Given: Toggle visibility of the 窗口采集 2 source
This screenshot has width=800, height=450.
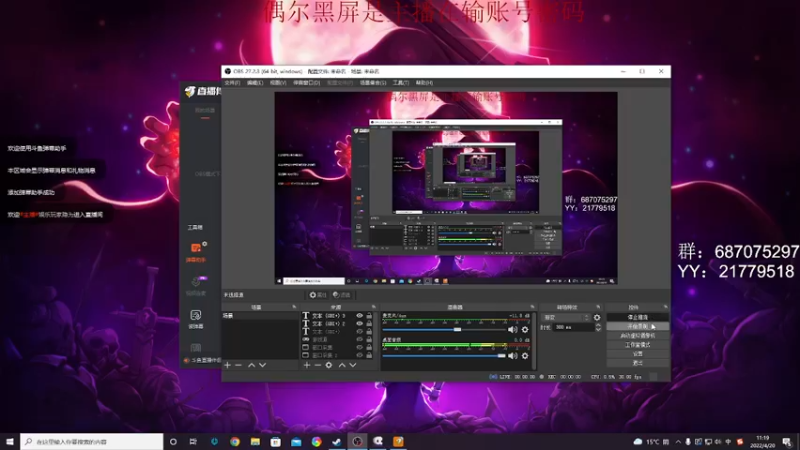Looking at the screenshot, I should (360, 355).
